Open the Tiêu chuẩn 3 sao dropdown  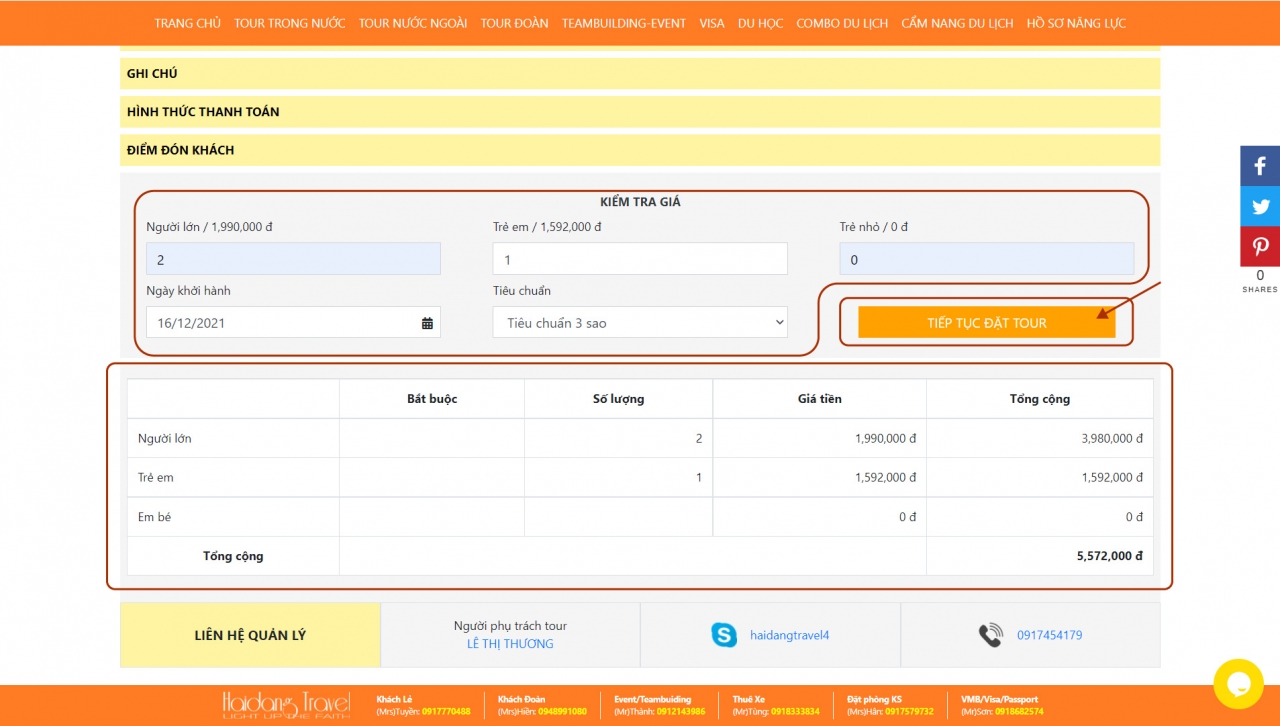click(x=640, y=322)
